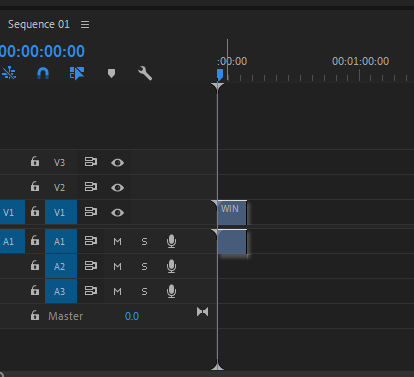Viewport: 414px width, 377px height.
Task: Toggle track lock on V1
Action: pyautogui.click(x=35, y=212)
